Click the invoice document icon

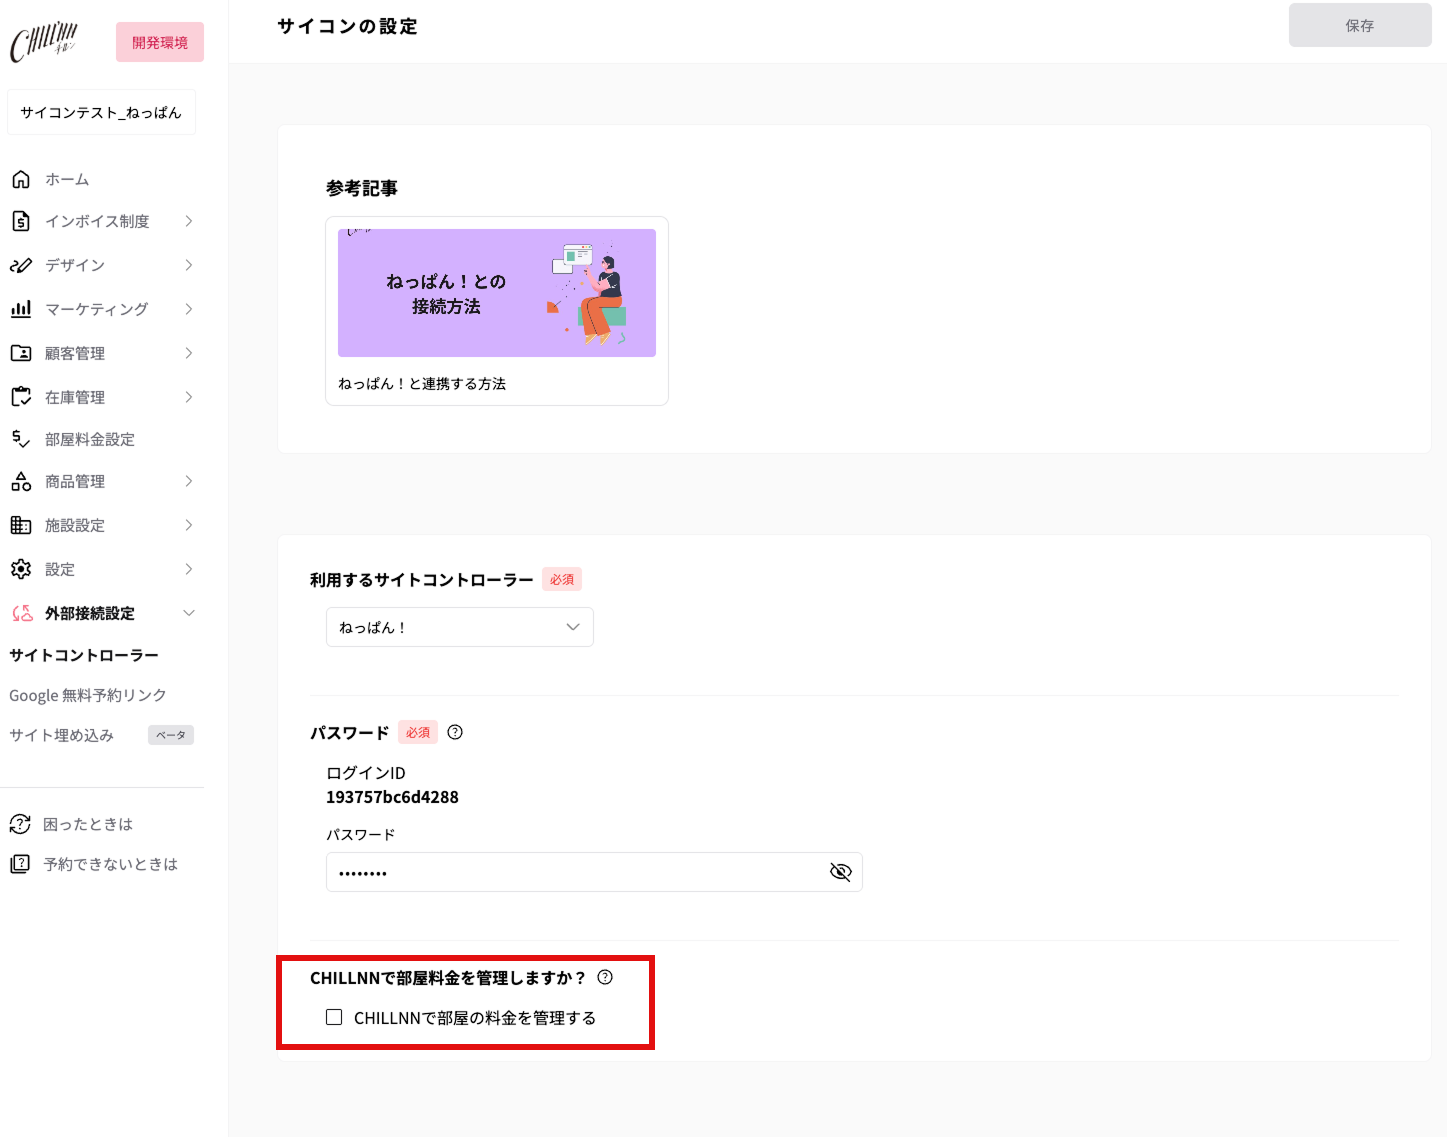point(21,221)
